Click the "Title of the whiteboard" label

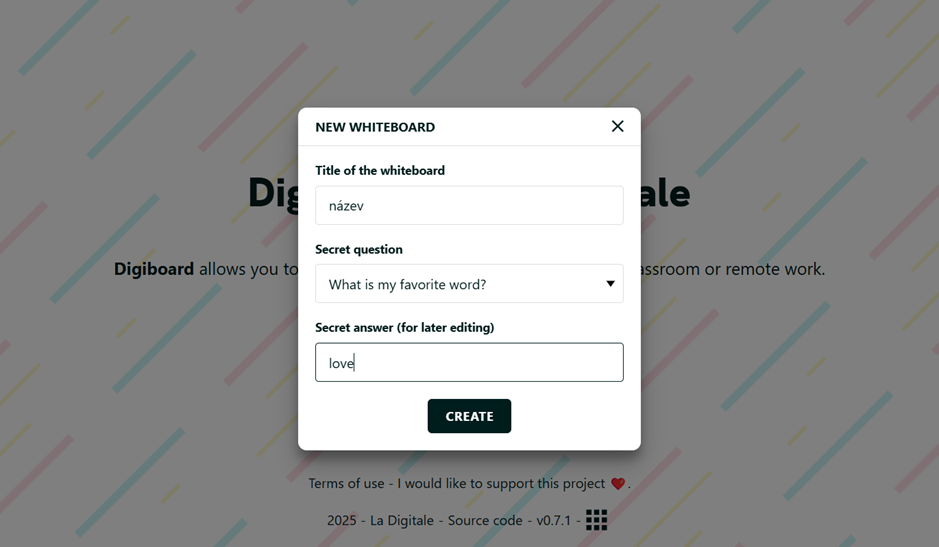click(380, 171)
